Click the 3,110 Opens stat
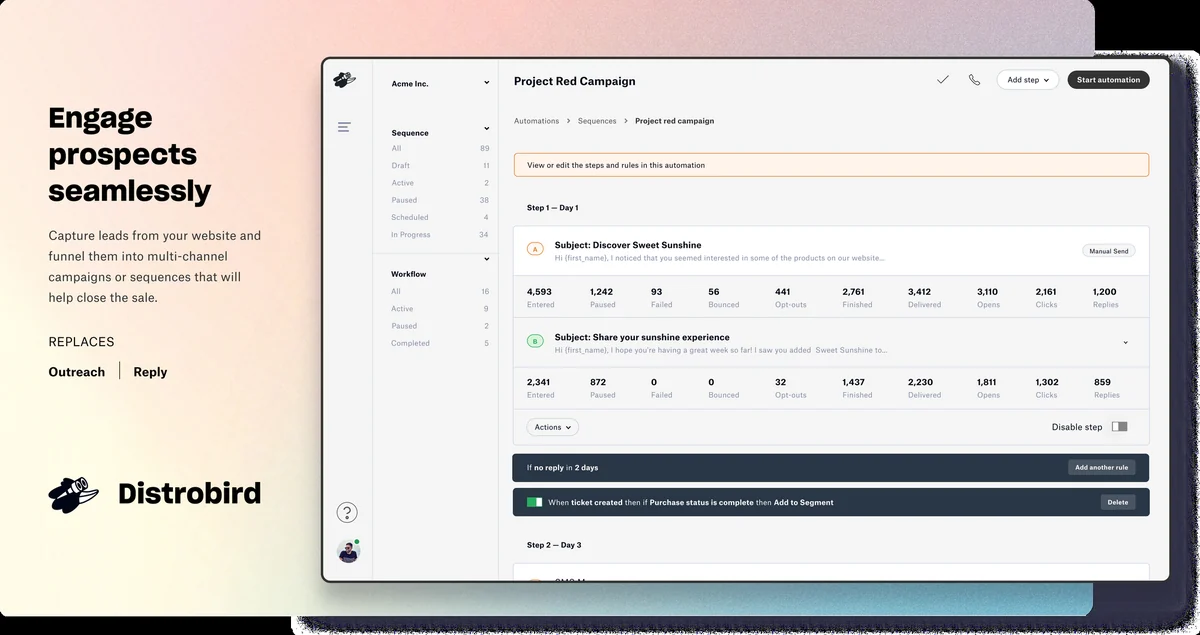Screen dimensions: 1200x635 (988, 297)
